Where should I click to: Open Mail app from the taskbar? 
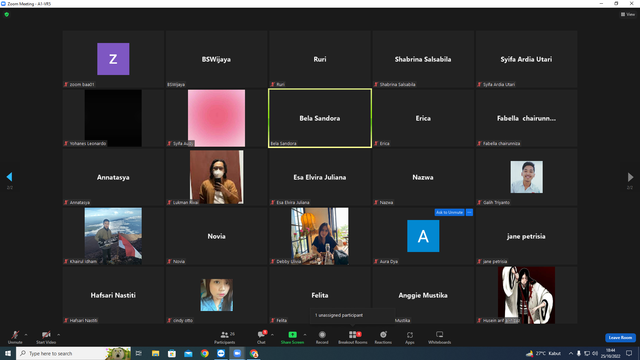pos(188,353)
